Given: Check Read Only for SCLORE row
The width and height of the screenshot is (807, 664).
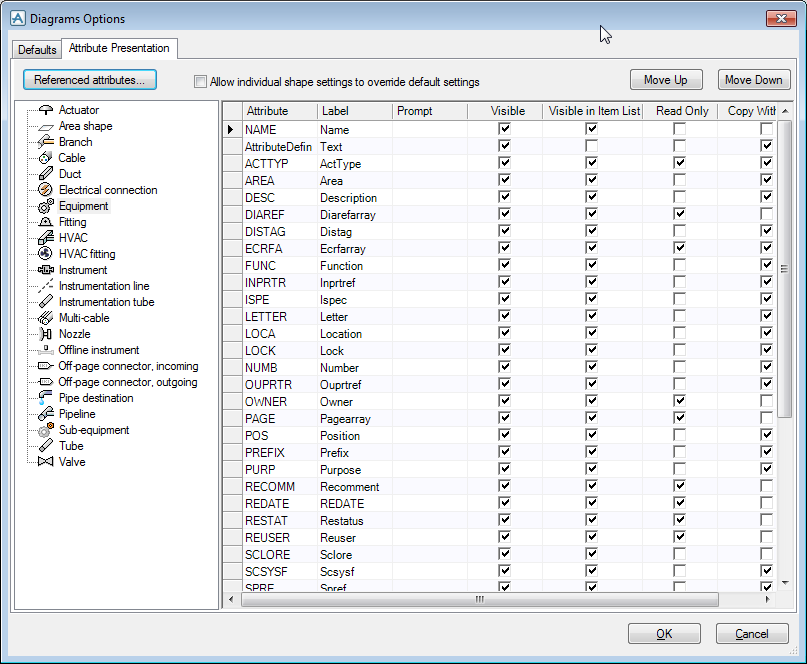Looking at the screenshot, I should click(679, 553).
